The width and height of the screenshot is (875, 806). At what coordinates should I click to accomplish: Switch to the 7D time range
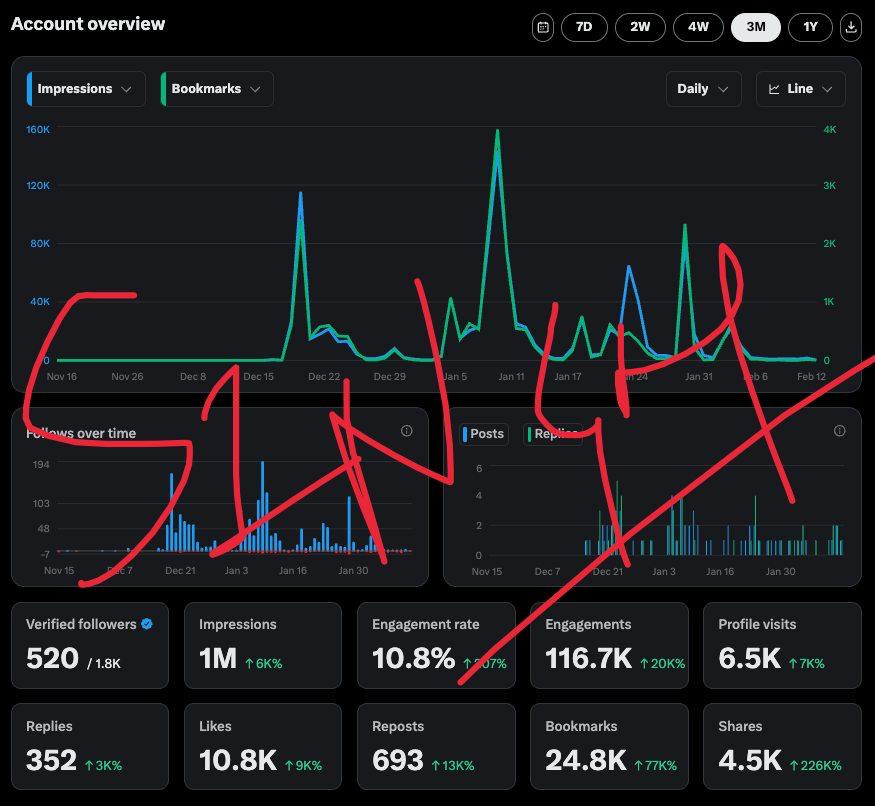pos(584,27)
